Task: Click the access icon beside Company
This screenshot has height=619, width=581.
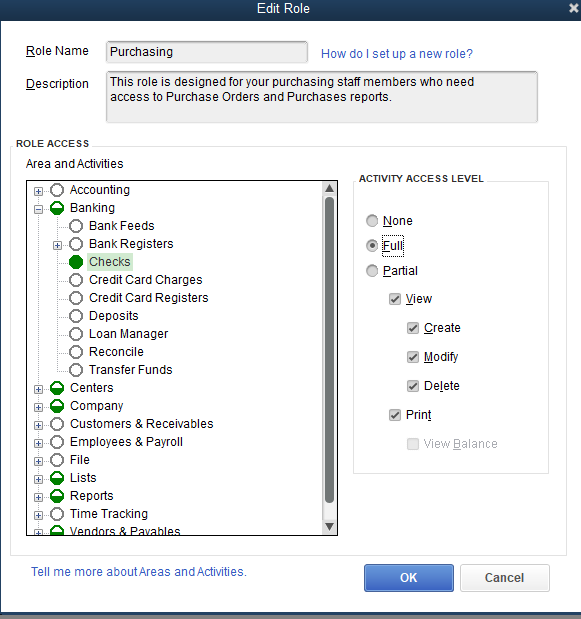Action: point(57,406)
